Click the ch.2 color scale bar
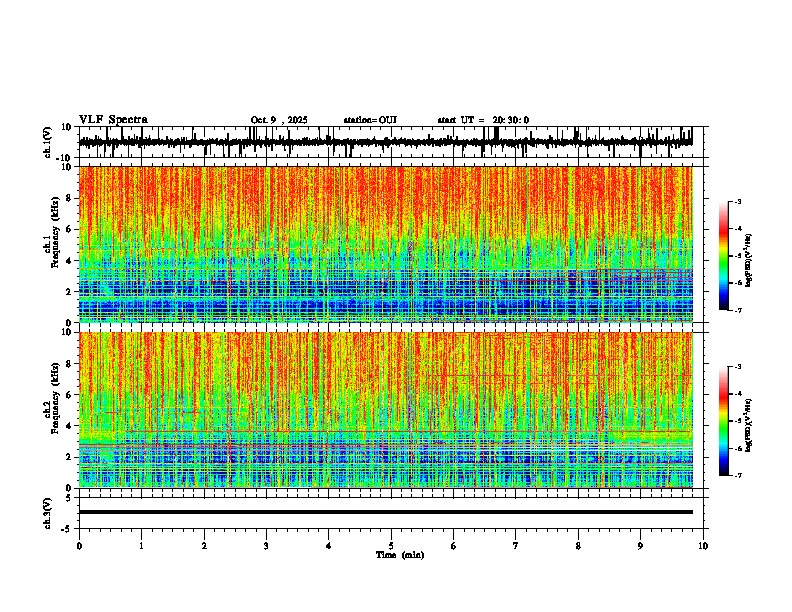 (723, 421)
